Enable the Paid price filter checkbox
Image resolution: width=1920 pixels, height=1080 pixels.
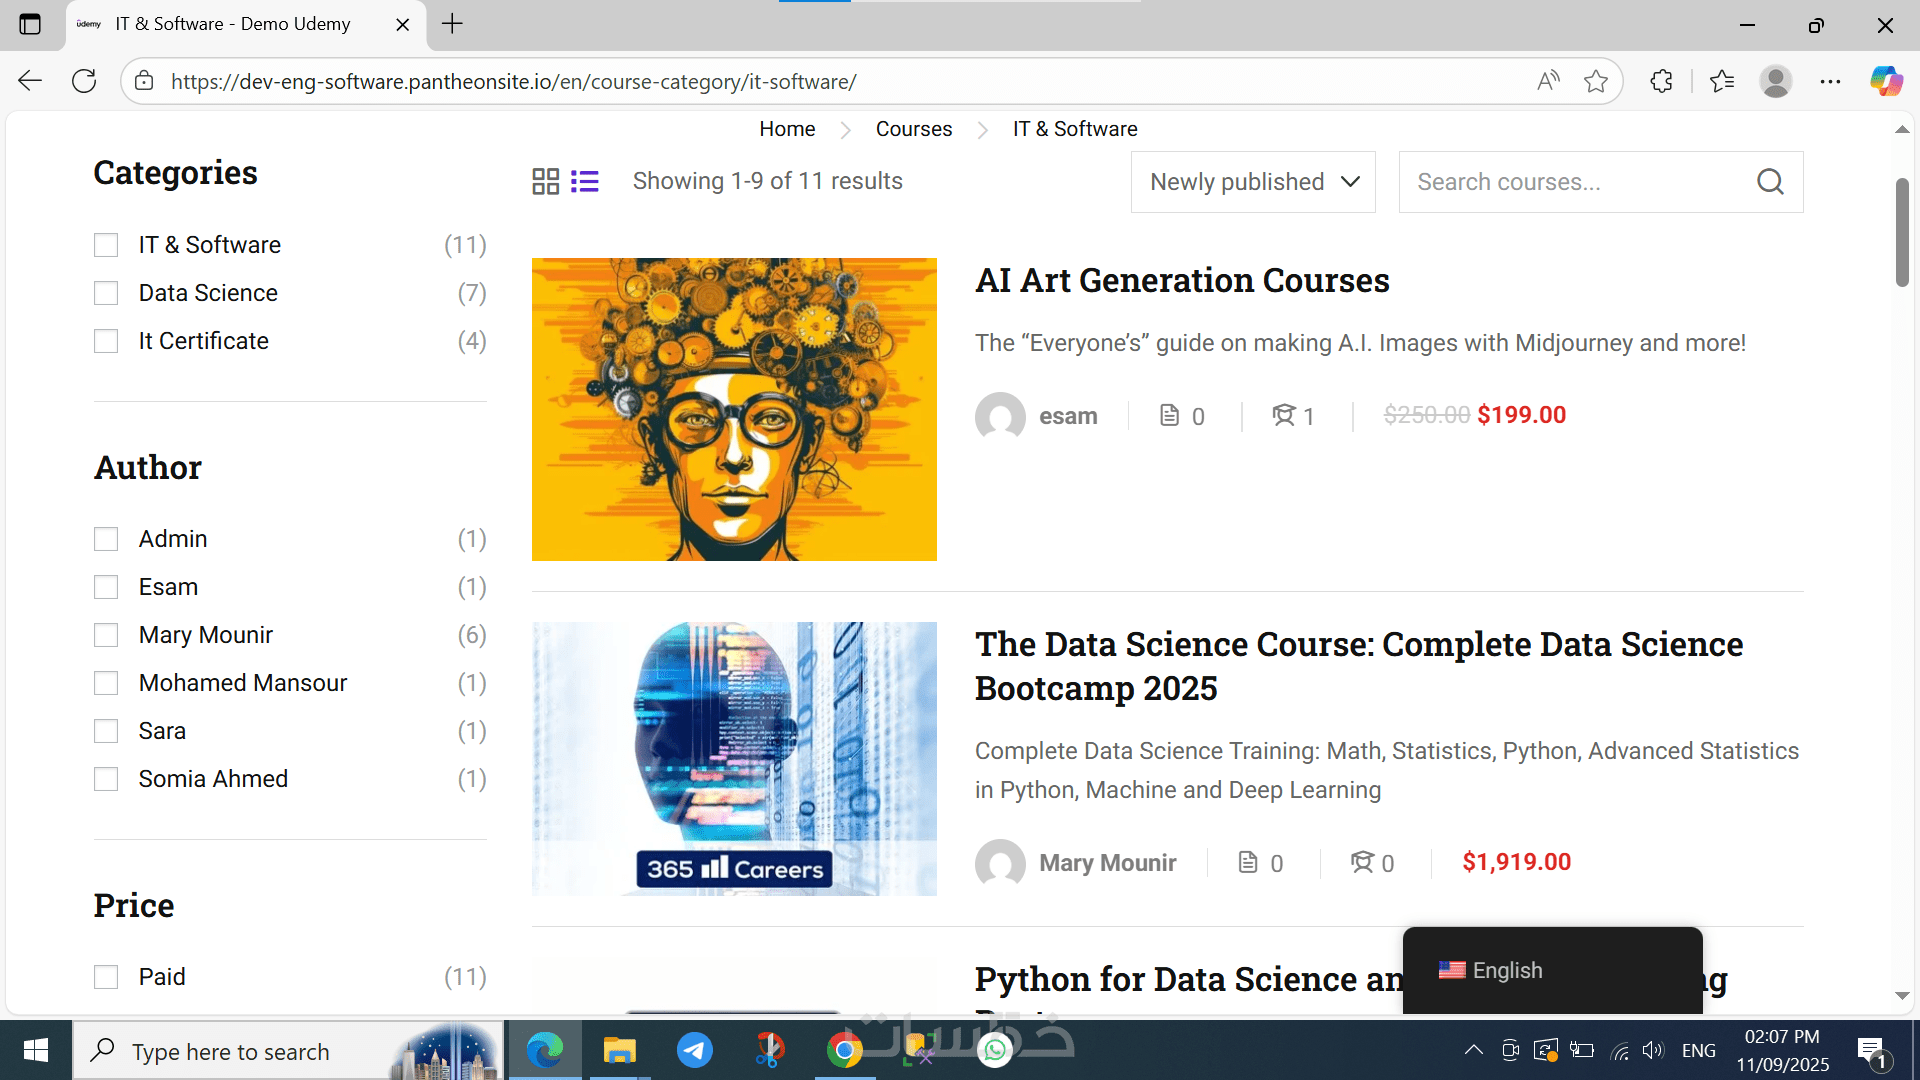pos(106,977)
